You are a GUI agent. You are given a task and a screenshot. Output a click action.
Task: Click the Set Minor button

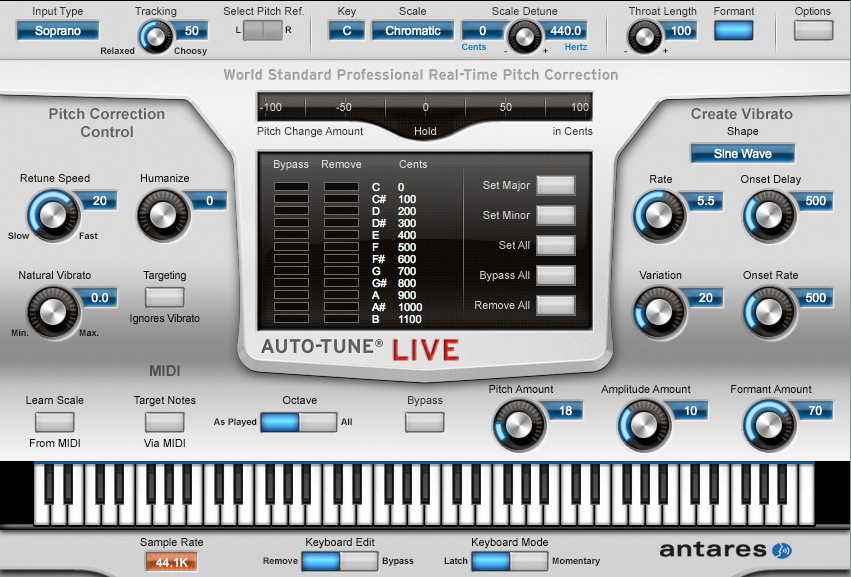point(556,215)
